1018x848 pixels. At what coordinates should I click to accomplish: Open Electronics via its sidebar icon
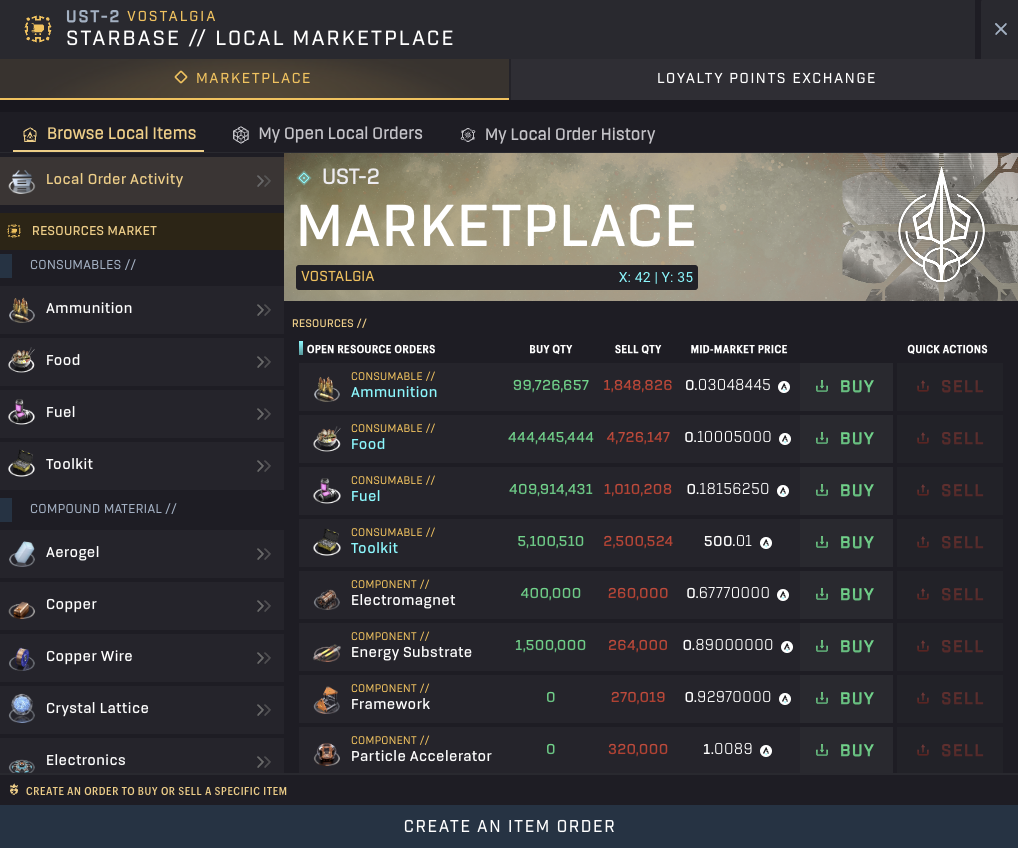22,760
